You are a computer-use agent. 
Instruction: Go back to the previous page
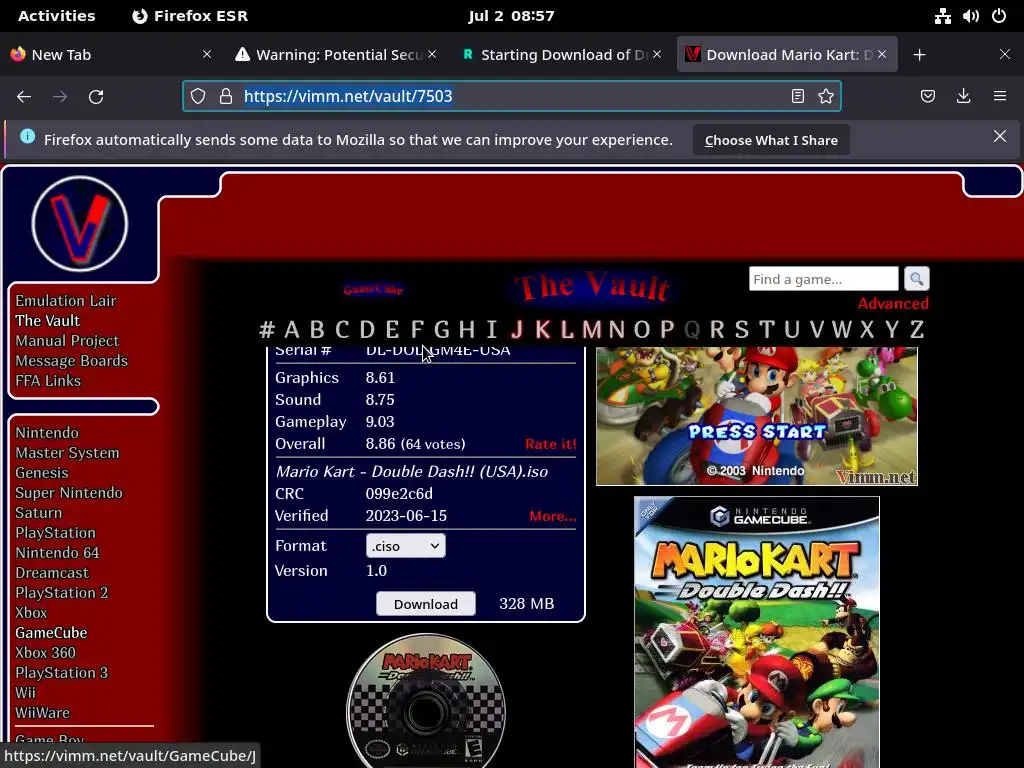24,97
